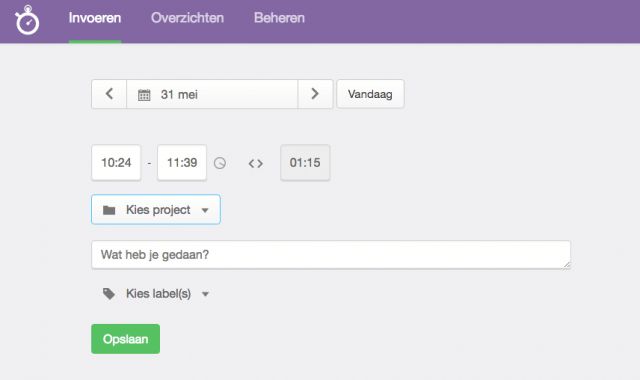Open the 31 mei date picker
640x380 pixels.
212,94
